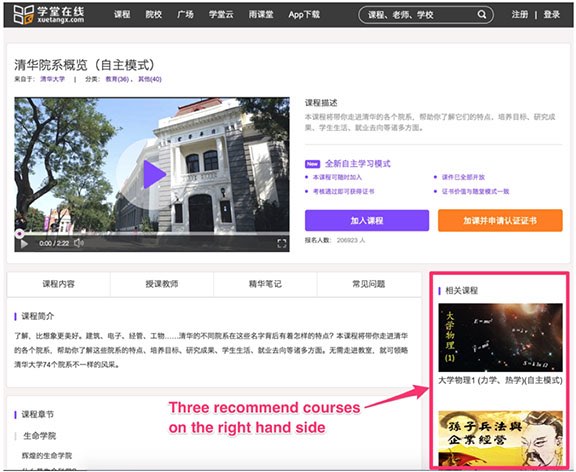The image size is (576, 472).
Task: Click 课程简介 section heading
Action: pos(37,316)
